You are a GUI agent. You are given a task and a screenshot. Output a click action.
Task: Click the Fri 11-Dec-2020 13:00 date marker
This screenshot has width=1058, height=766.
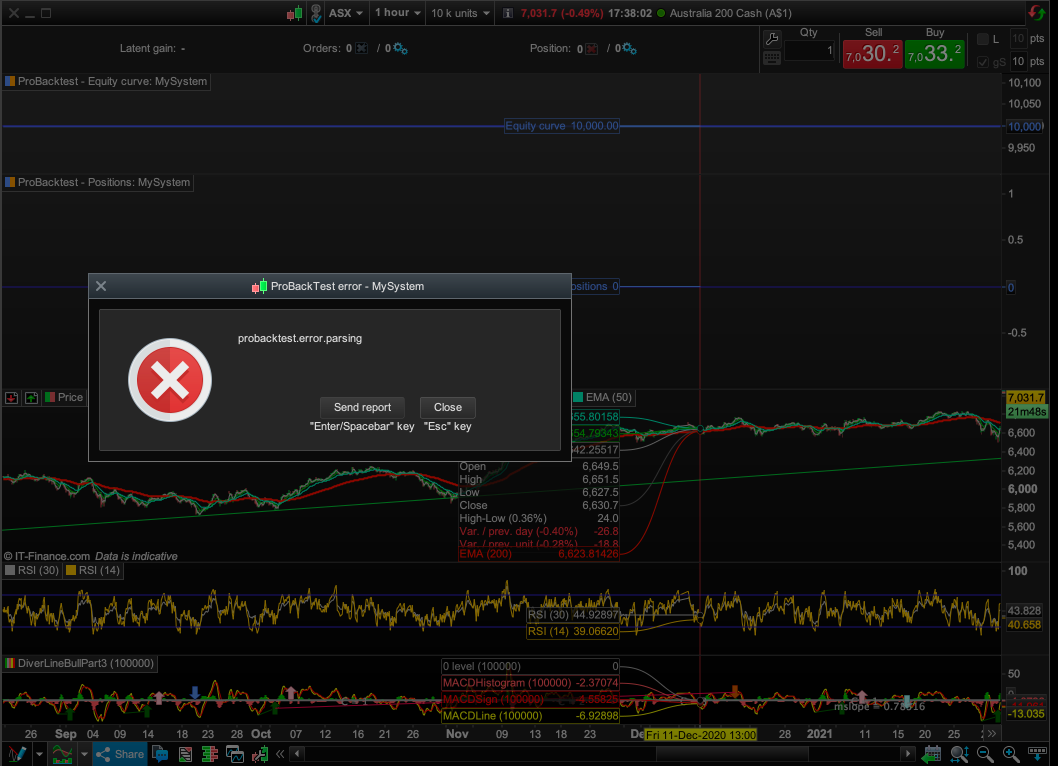(700, 735)
